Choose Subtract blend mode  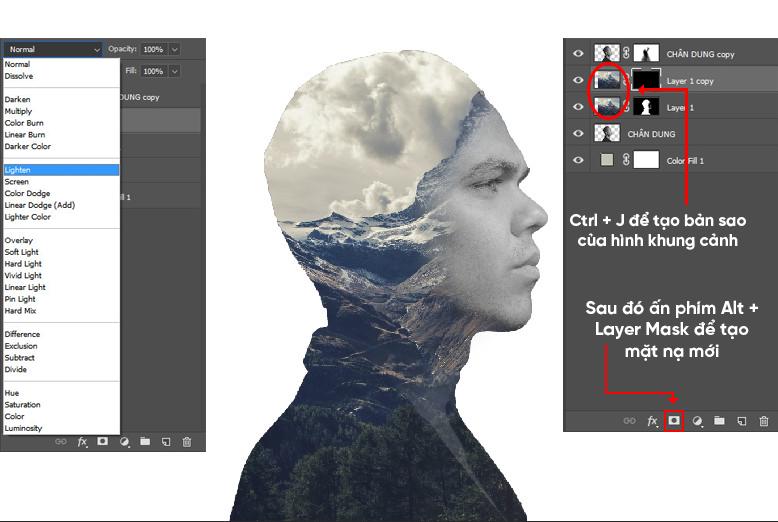click(61, 358)
